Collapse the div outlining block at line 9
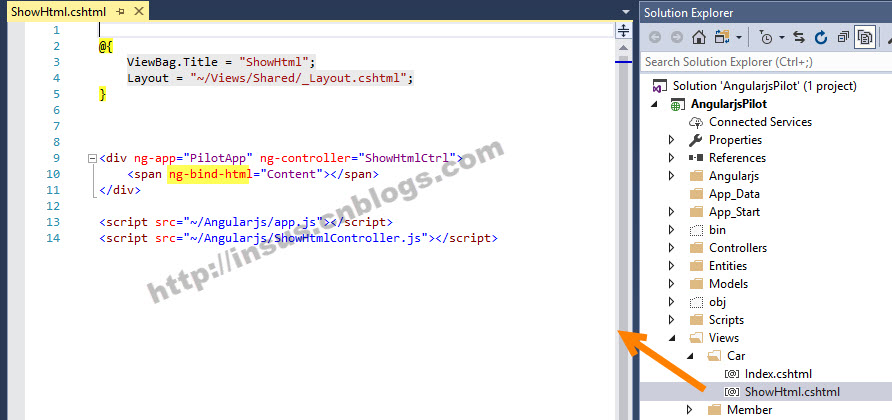The height and width of the screenshot is (420, 892). [x=92, y=159]
